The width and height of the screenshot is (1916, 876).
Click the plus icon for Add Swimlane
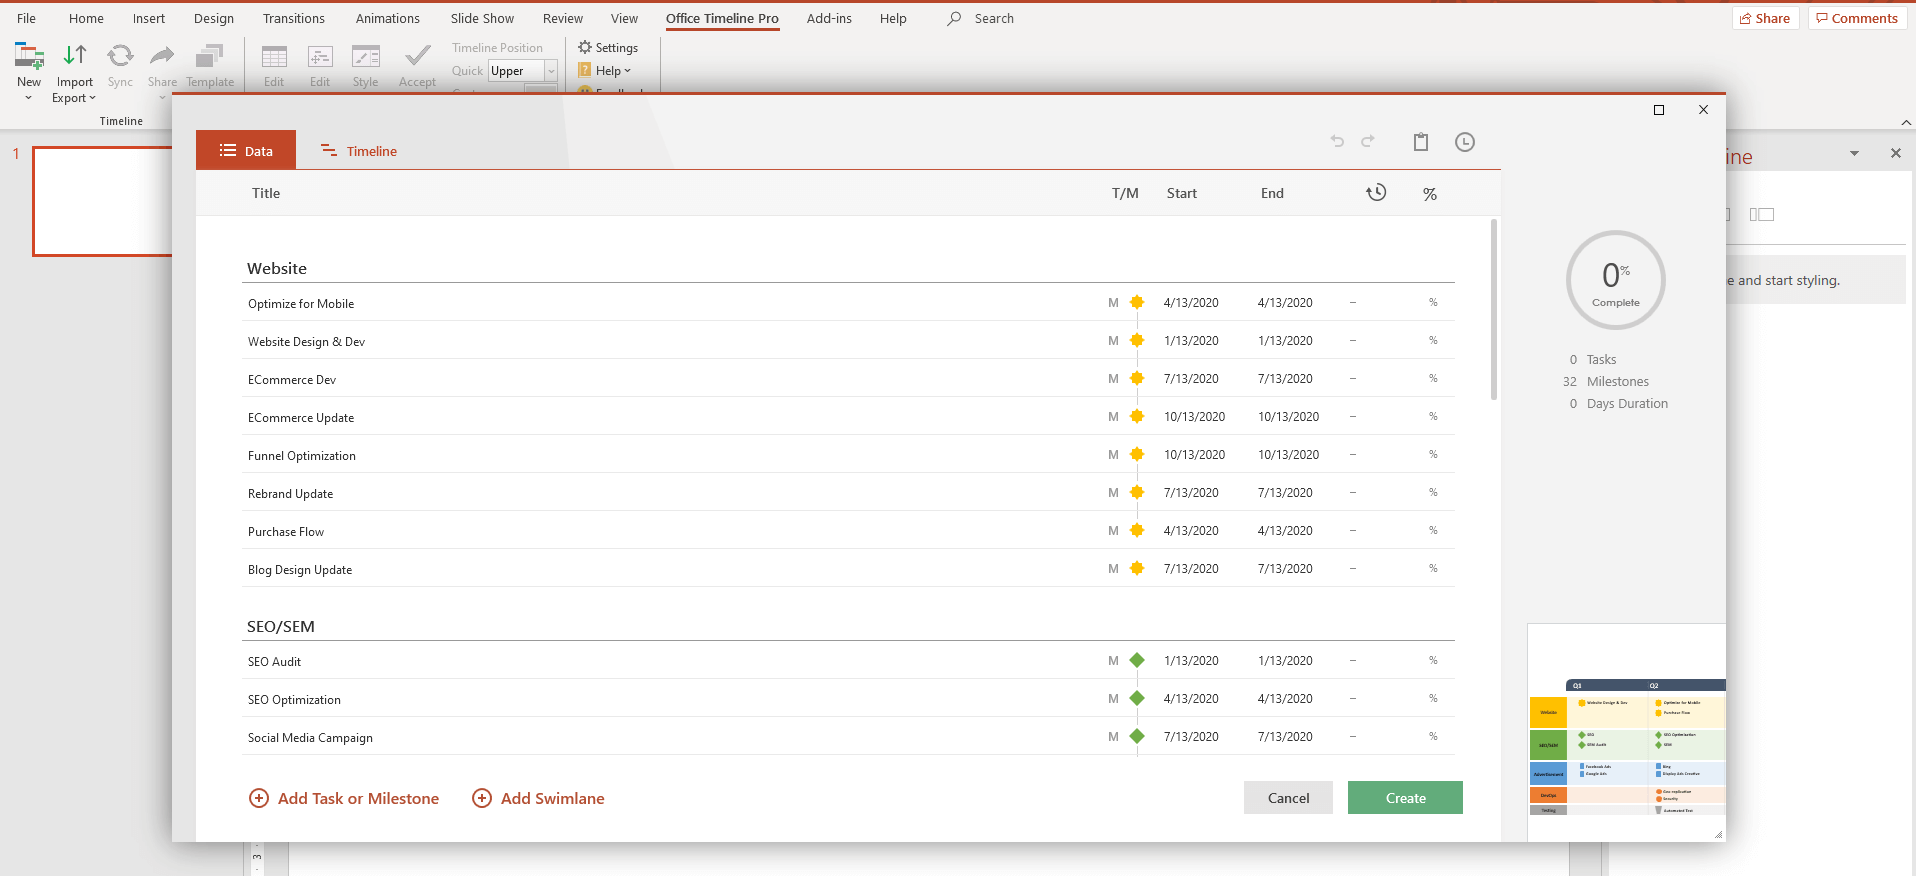click(x=482, y=798)
